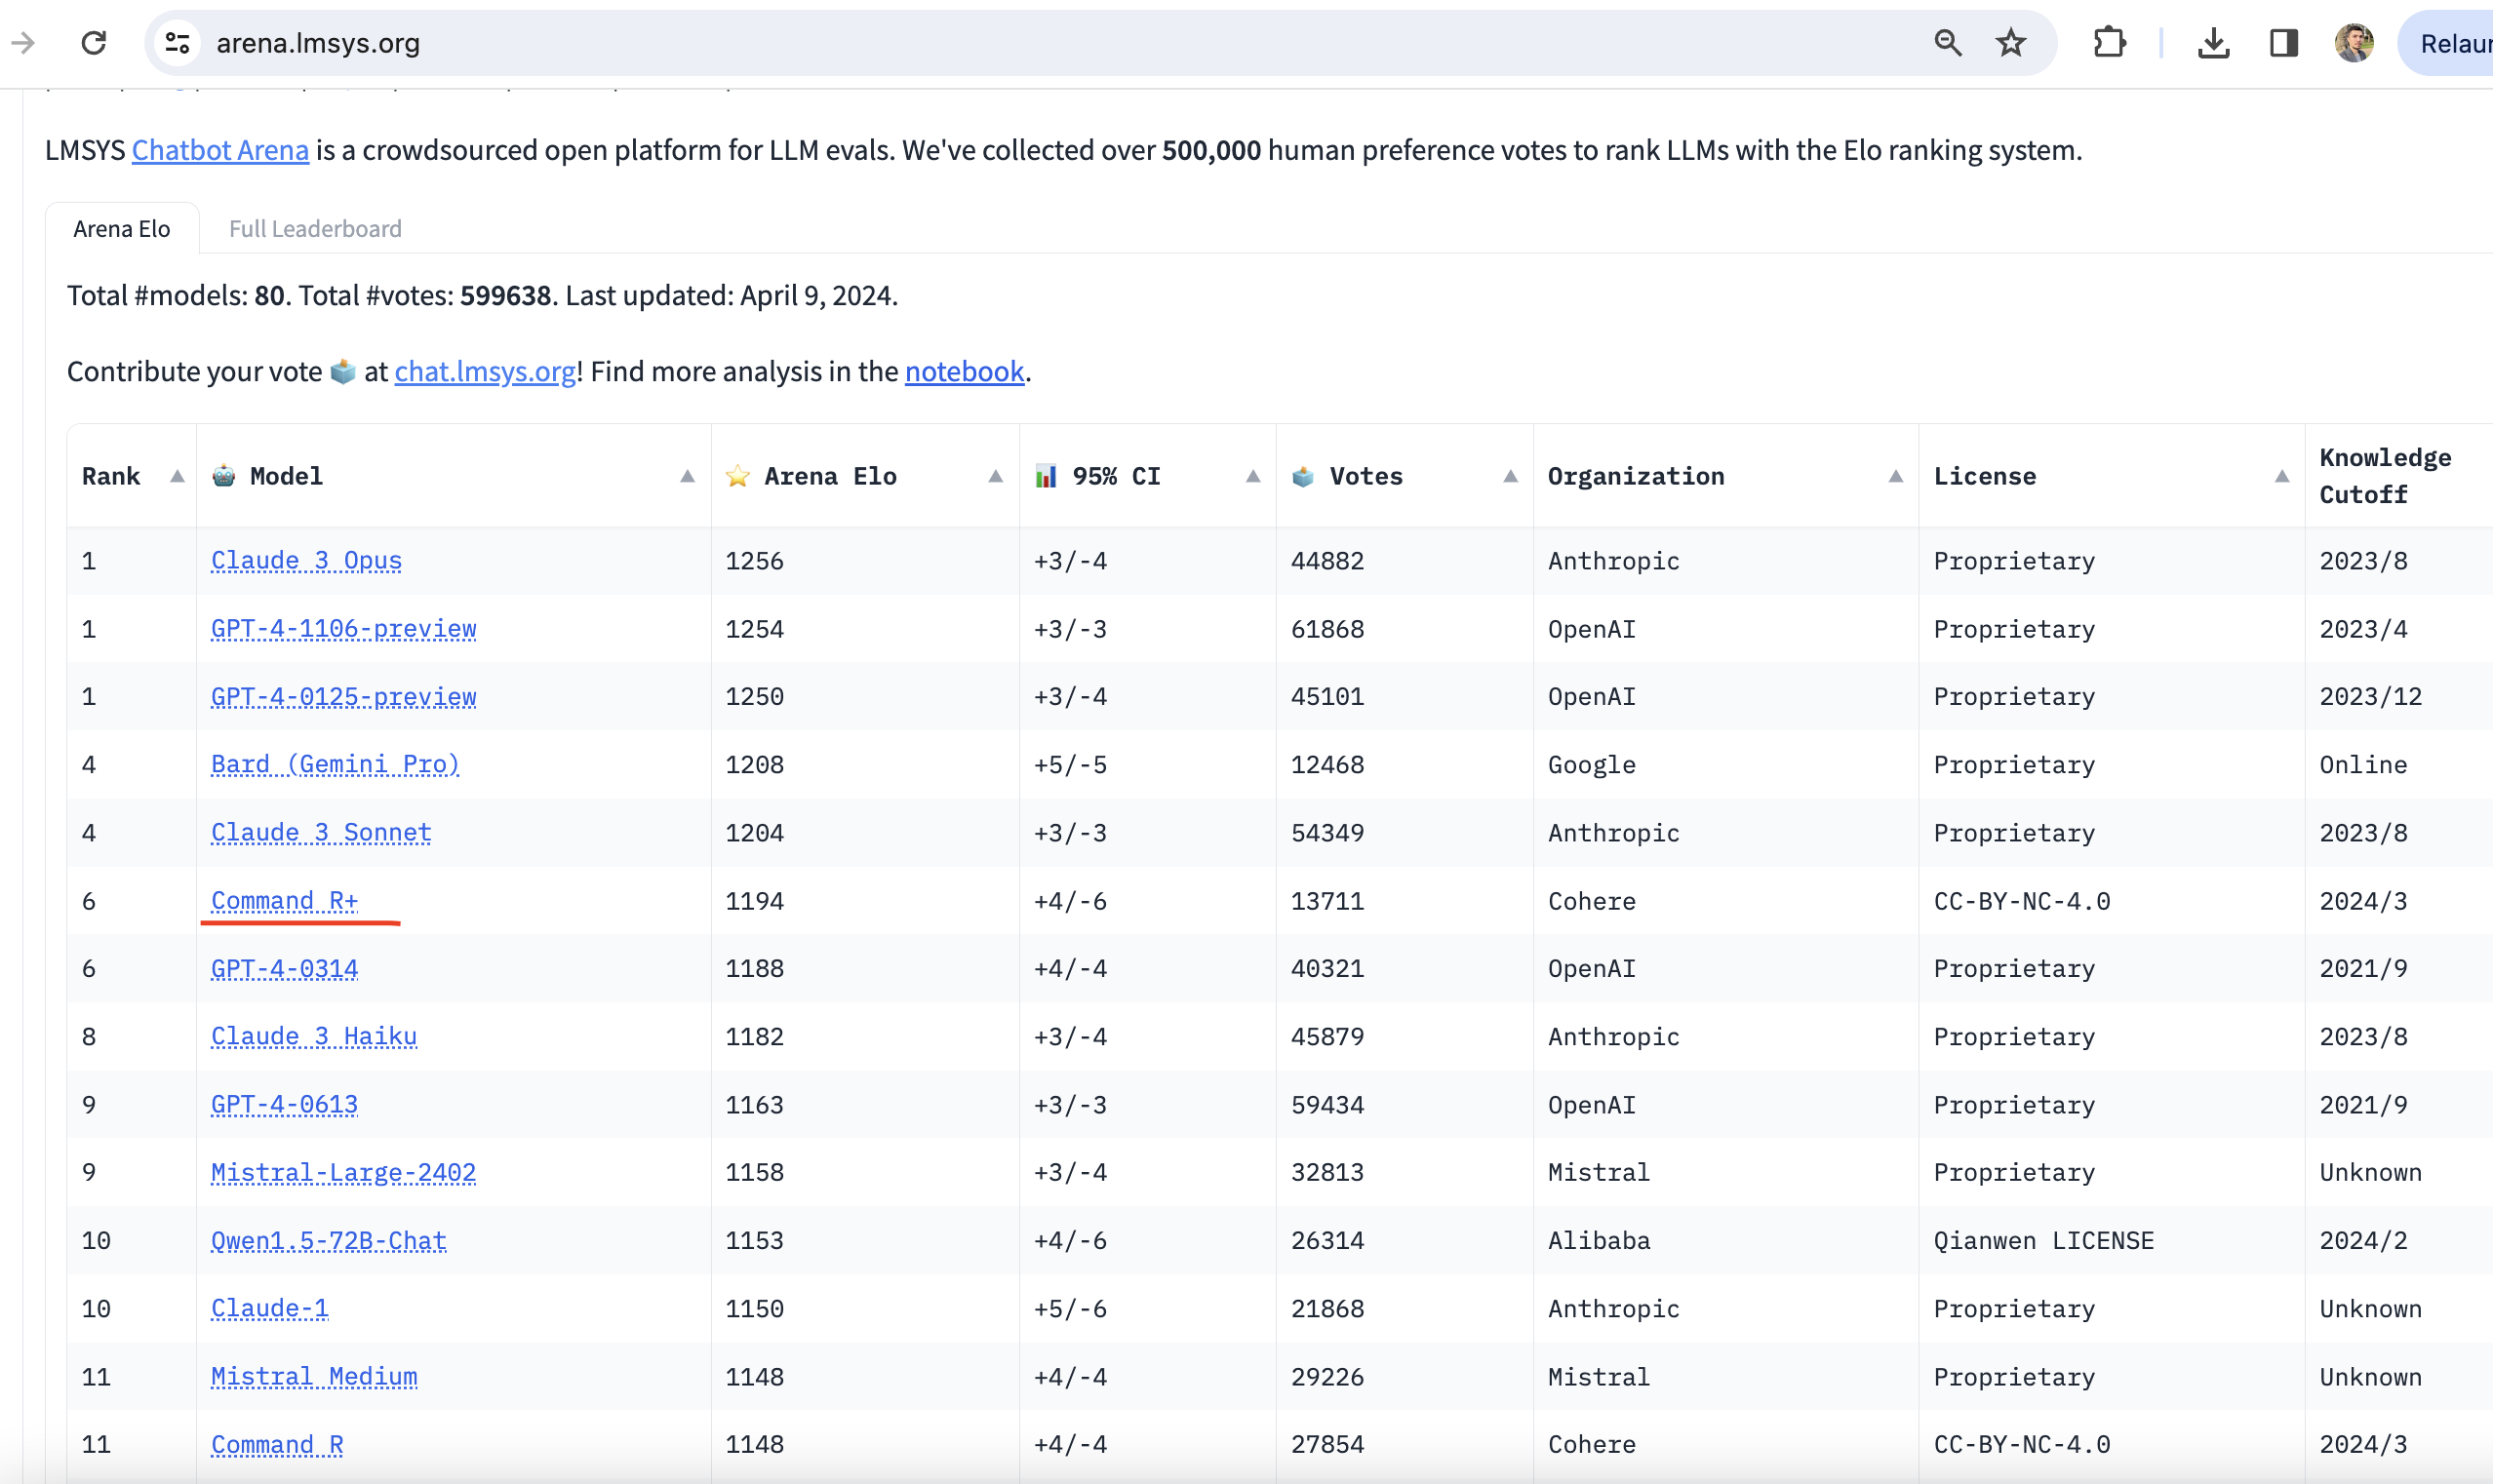Switch to the Full Leaderboard tab
This screenshot has width=2493, height=1484.
tap(315, 229)
